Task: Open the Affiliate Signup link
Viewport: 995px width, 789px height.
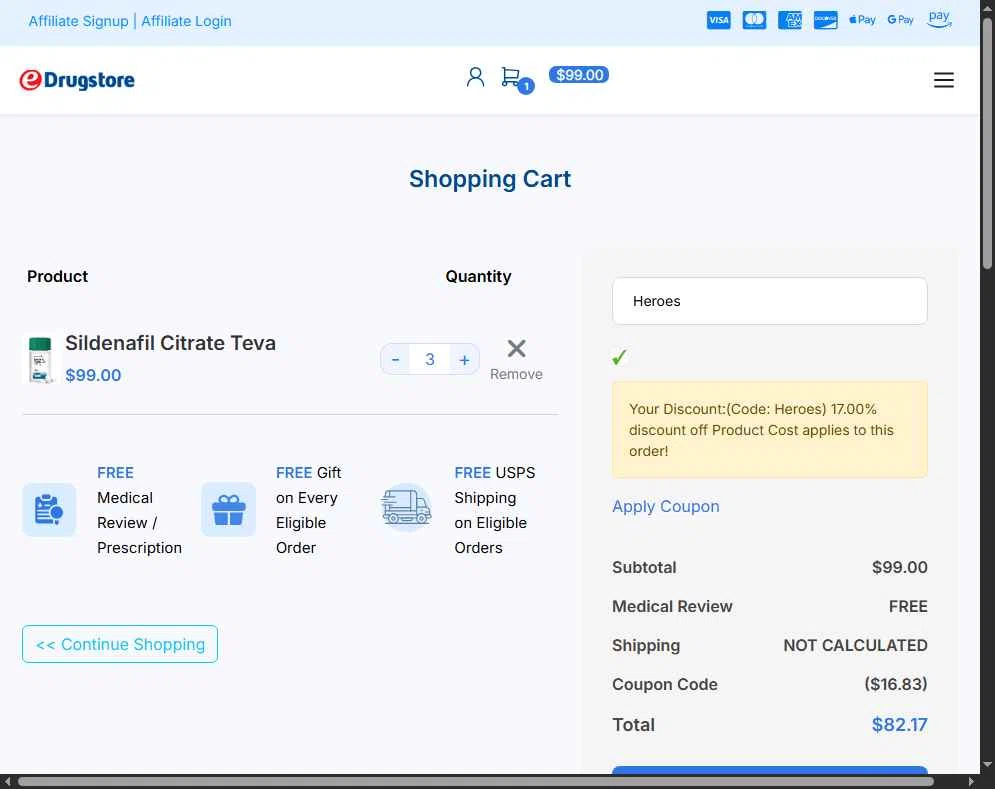Action: [x=78, y=21]
